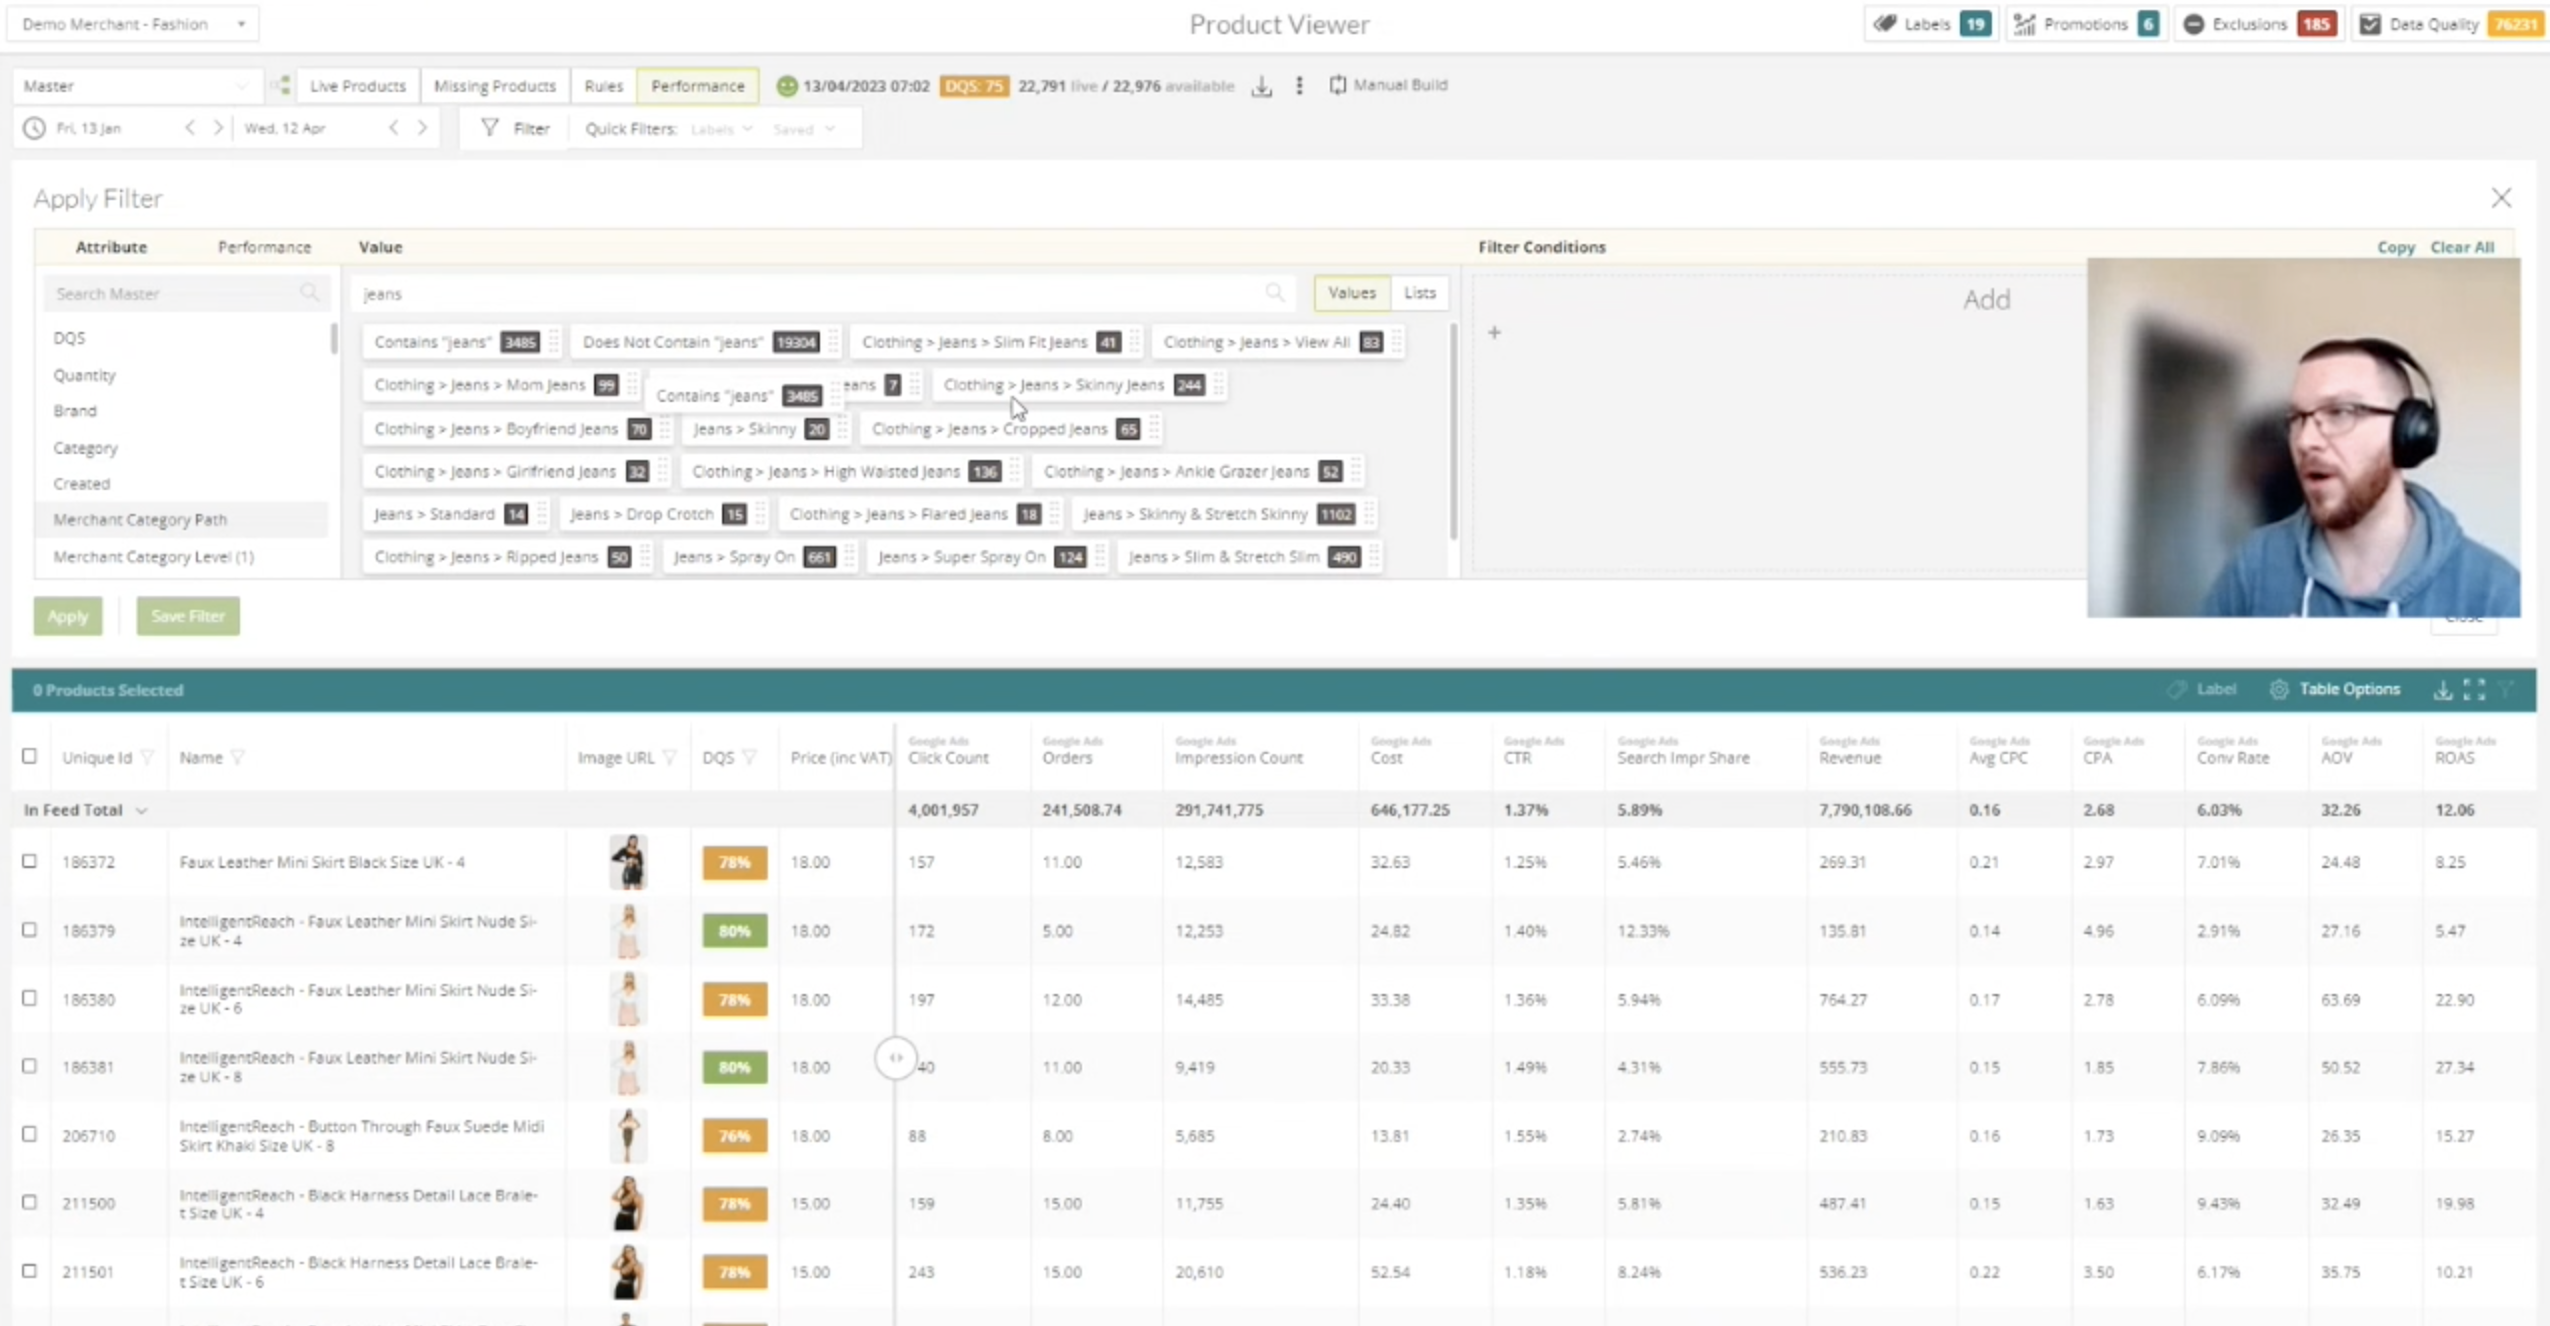Click the Unique Id column filter icon
Screen dimensions: 2550x1326
click(x=148, y=757)
